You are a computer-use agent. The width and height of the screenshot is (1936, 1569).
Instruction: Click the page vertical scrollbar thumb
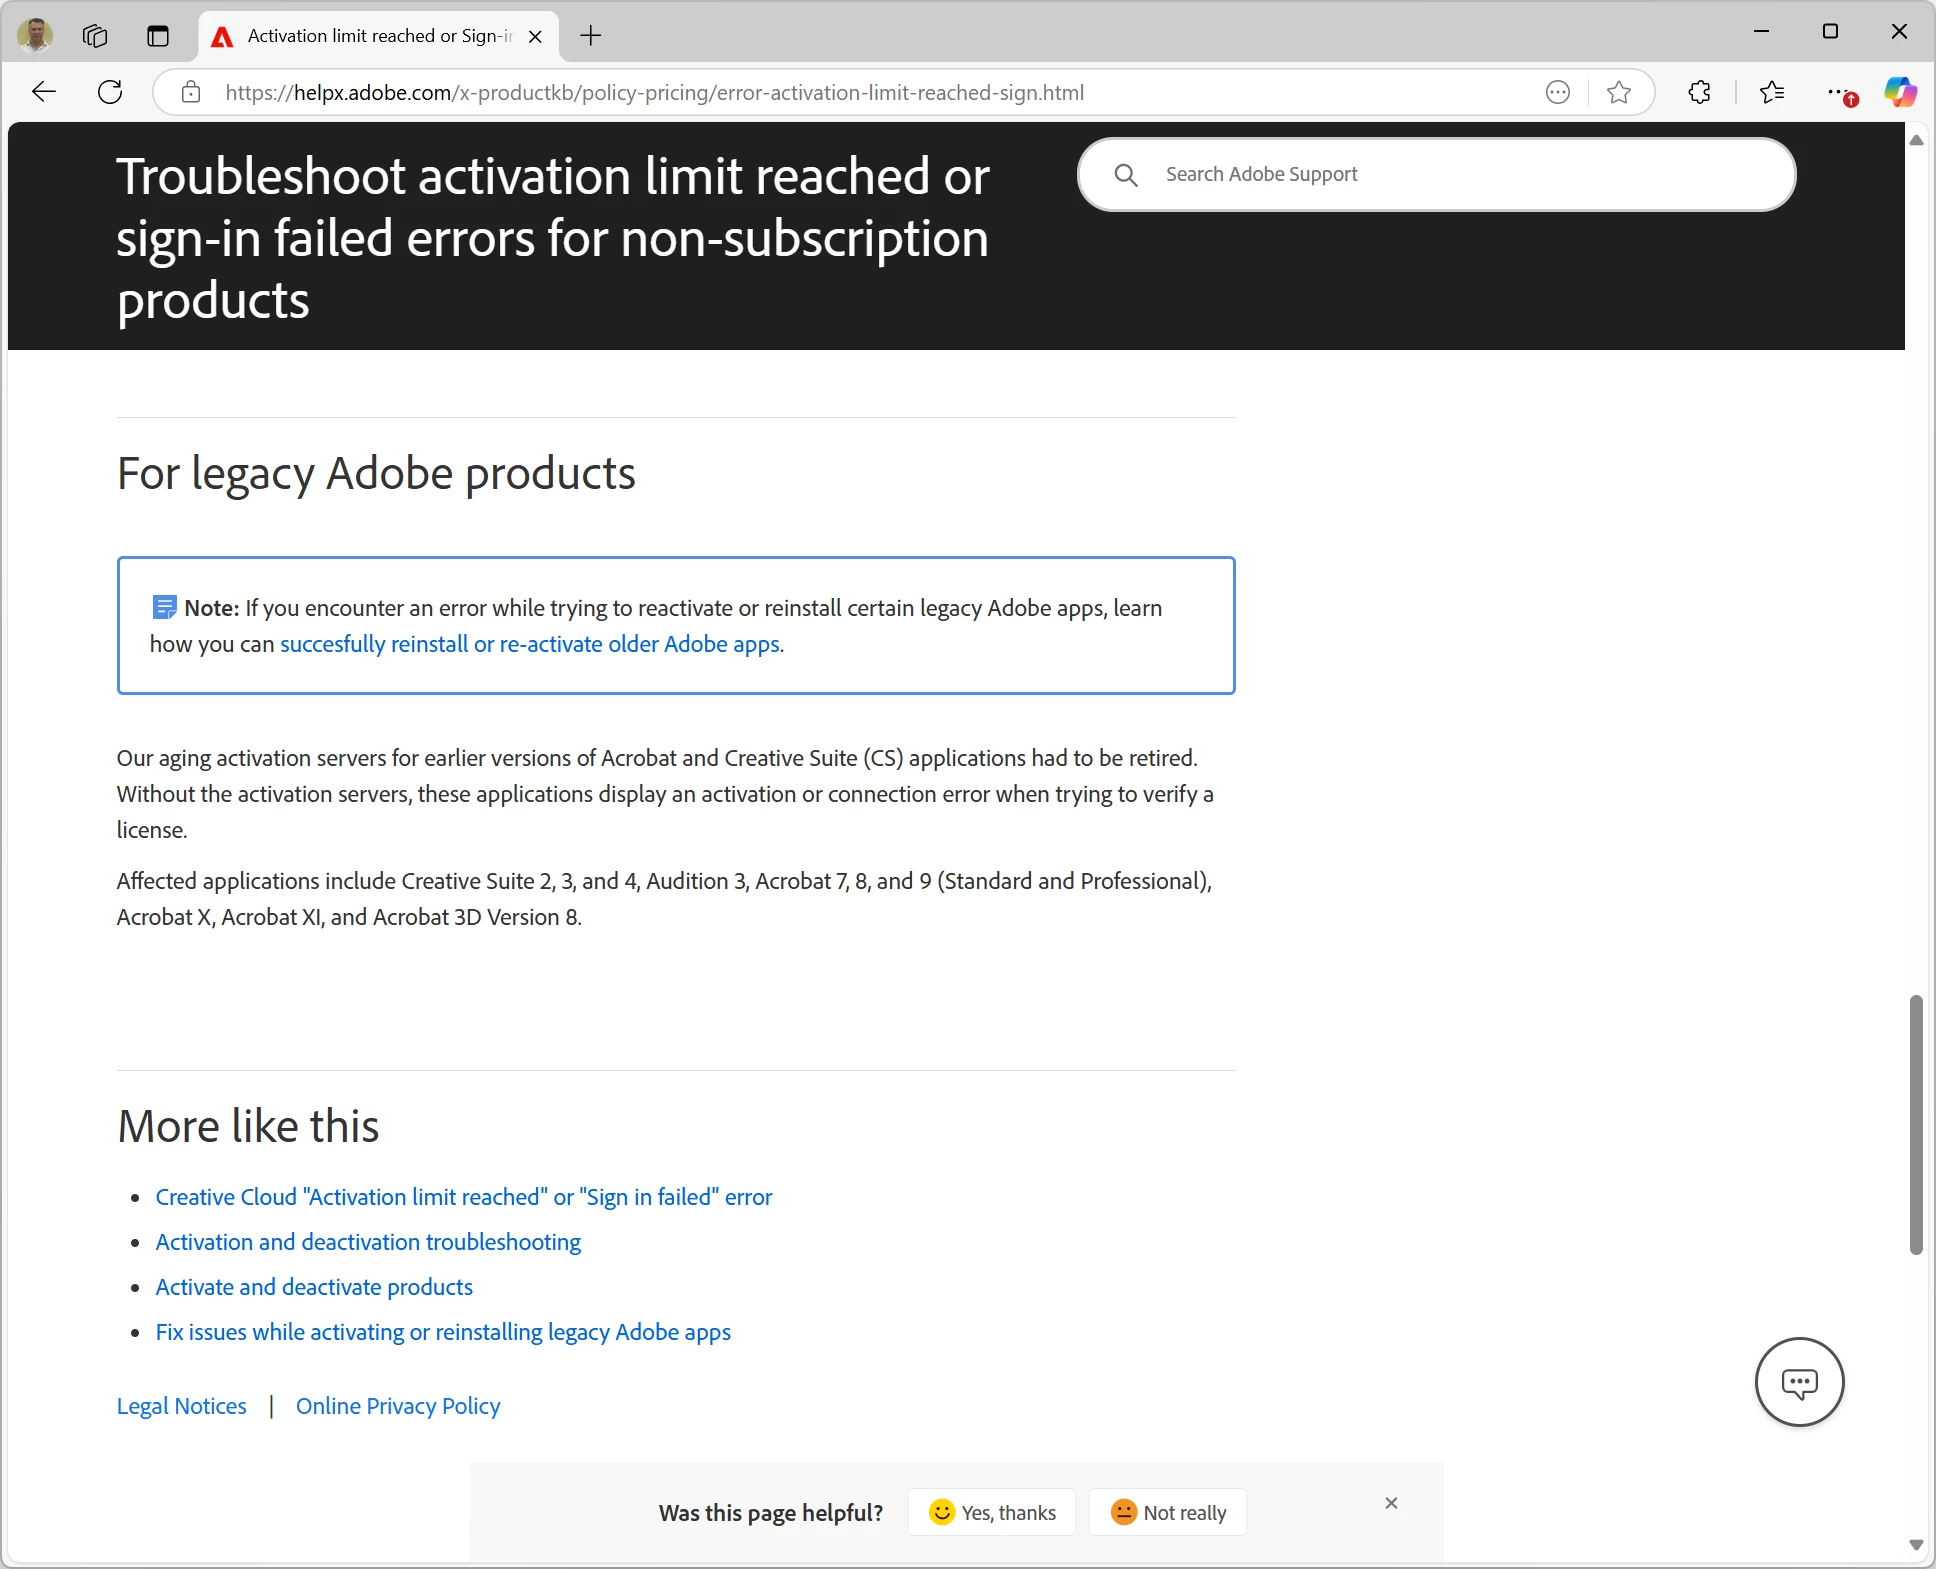click(1915, 1124)
